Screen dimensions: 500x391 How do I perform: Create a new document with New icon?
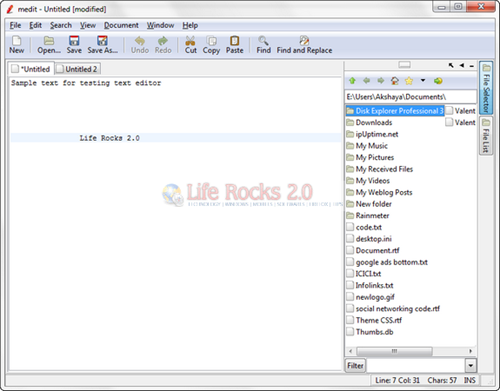pyautogui.click(x=16, y=45)
